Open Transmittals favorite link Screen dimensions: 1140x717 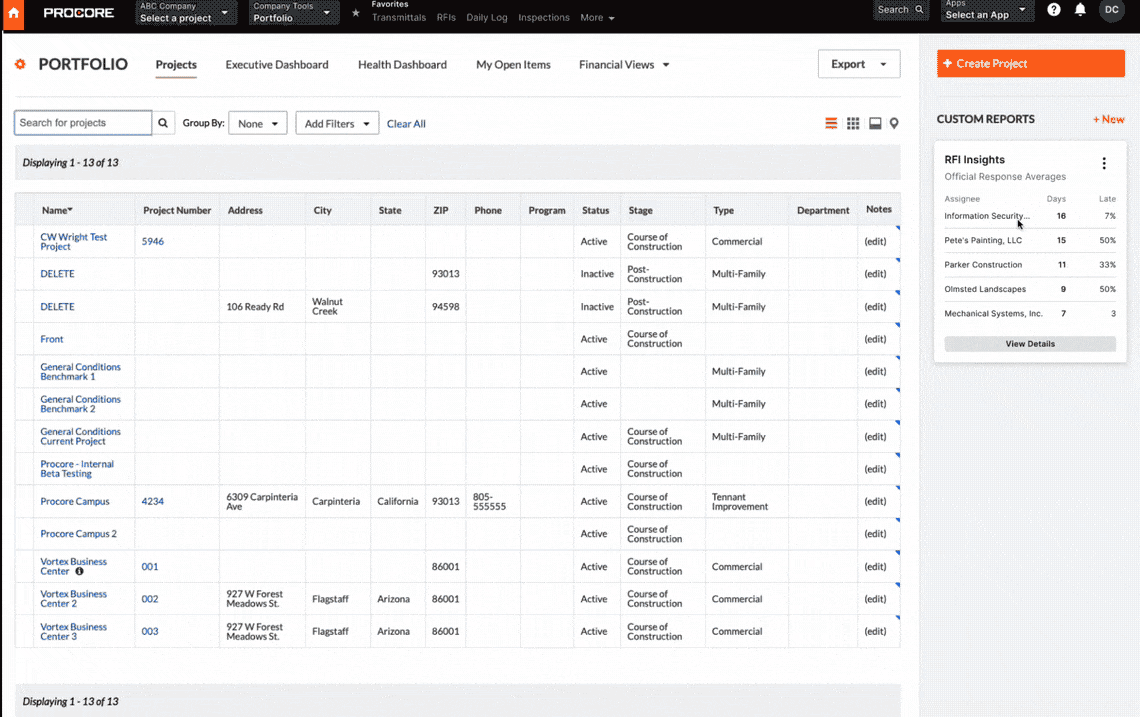398,17
